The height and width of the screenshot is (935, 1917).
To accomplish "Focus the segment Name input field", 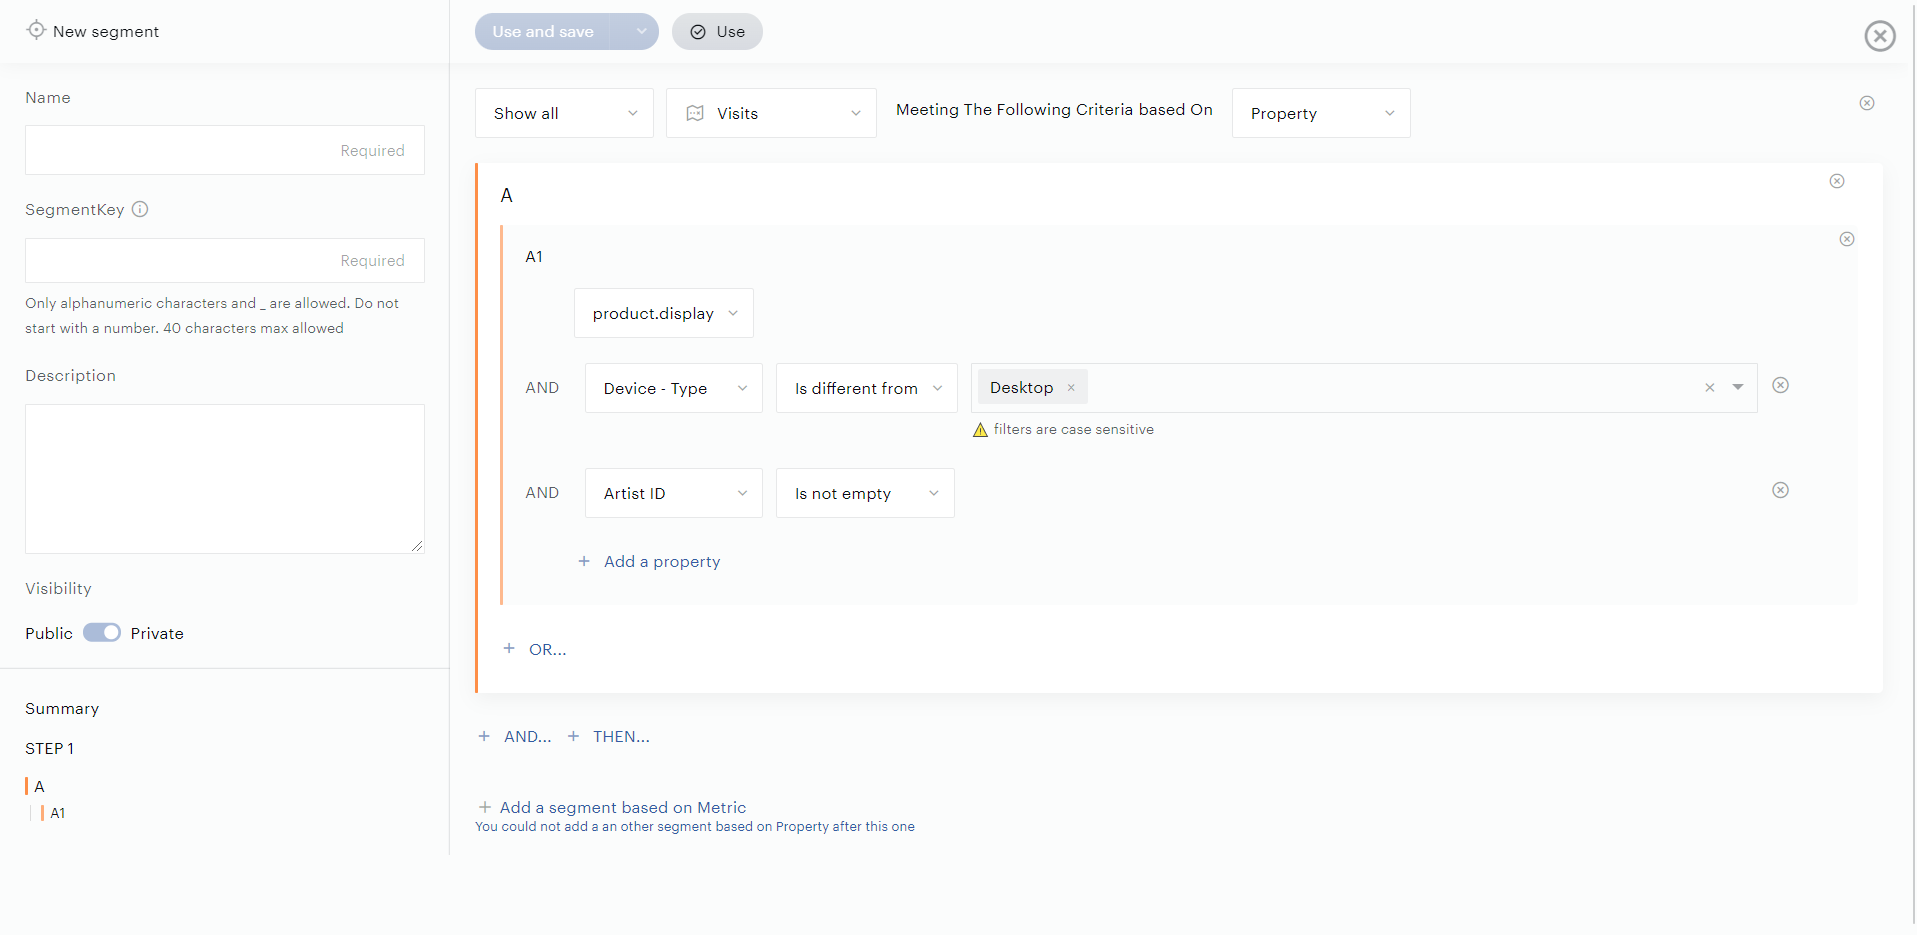I will [224, 150].
